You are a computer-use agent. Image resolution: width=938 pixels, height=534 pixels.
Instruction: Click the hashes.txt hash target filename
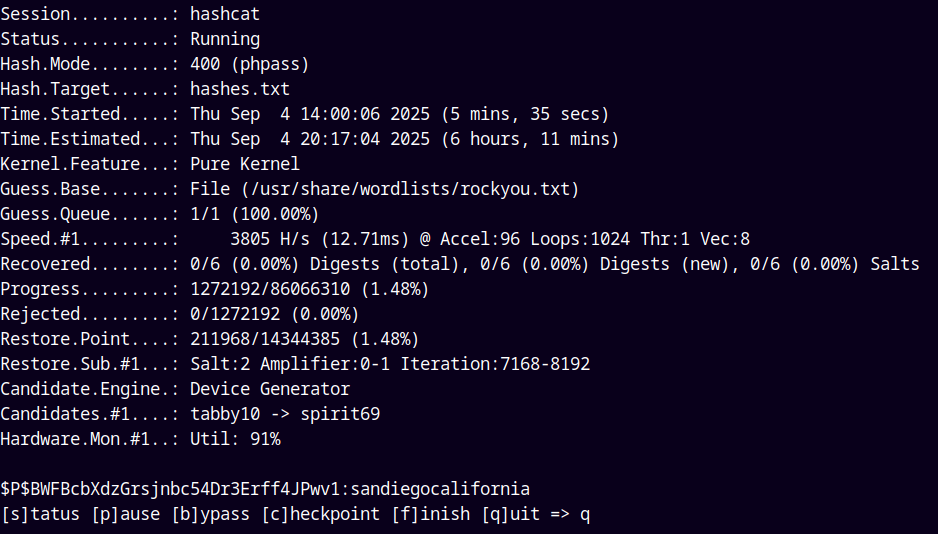240,89
